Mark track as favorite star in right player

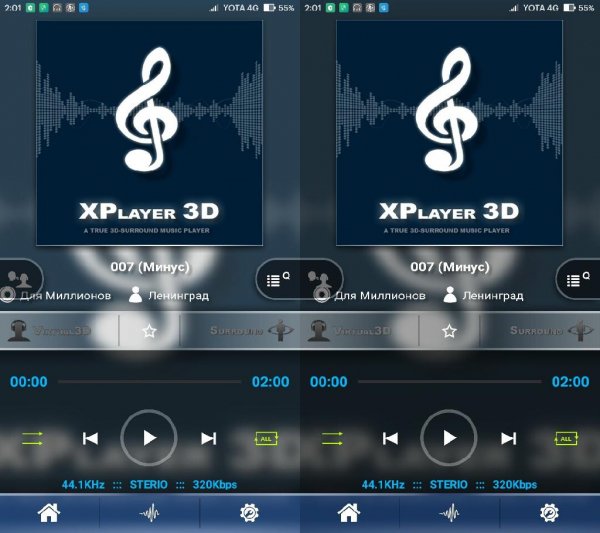tap(449, 331)
